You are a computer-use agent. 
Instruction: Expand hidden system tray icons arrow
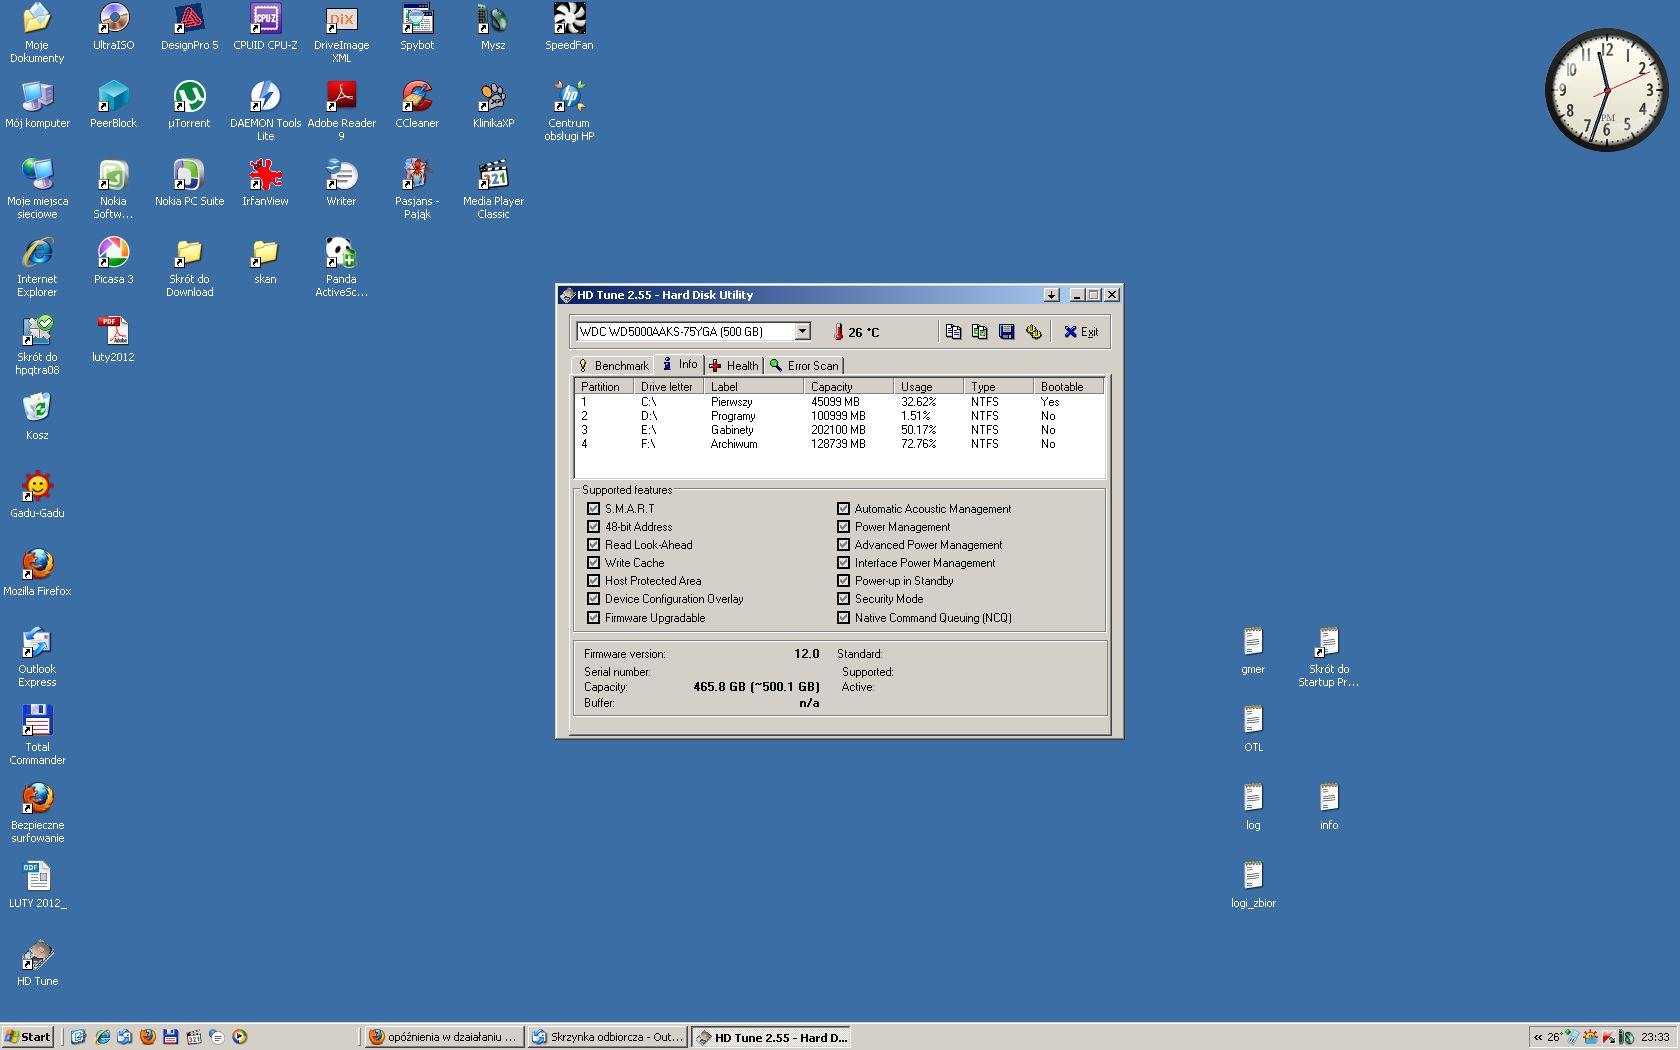point(1538,1037)
